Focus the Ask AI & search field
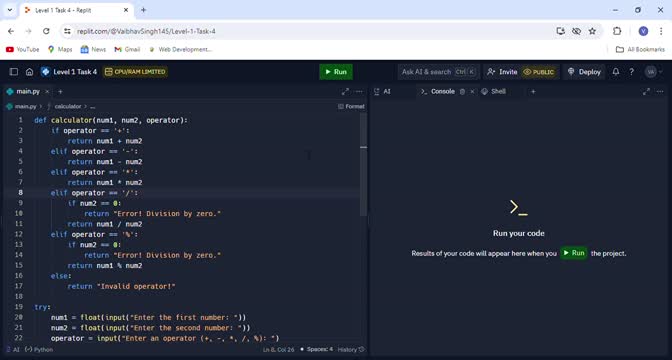This screenshot has height=360, width=672. (438, 72)
